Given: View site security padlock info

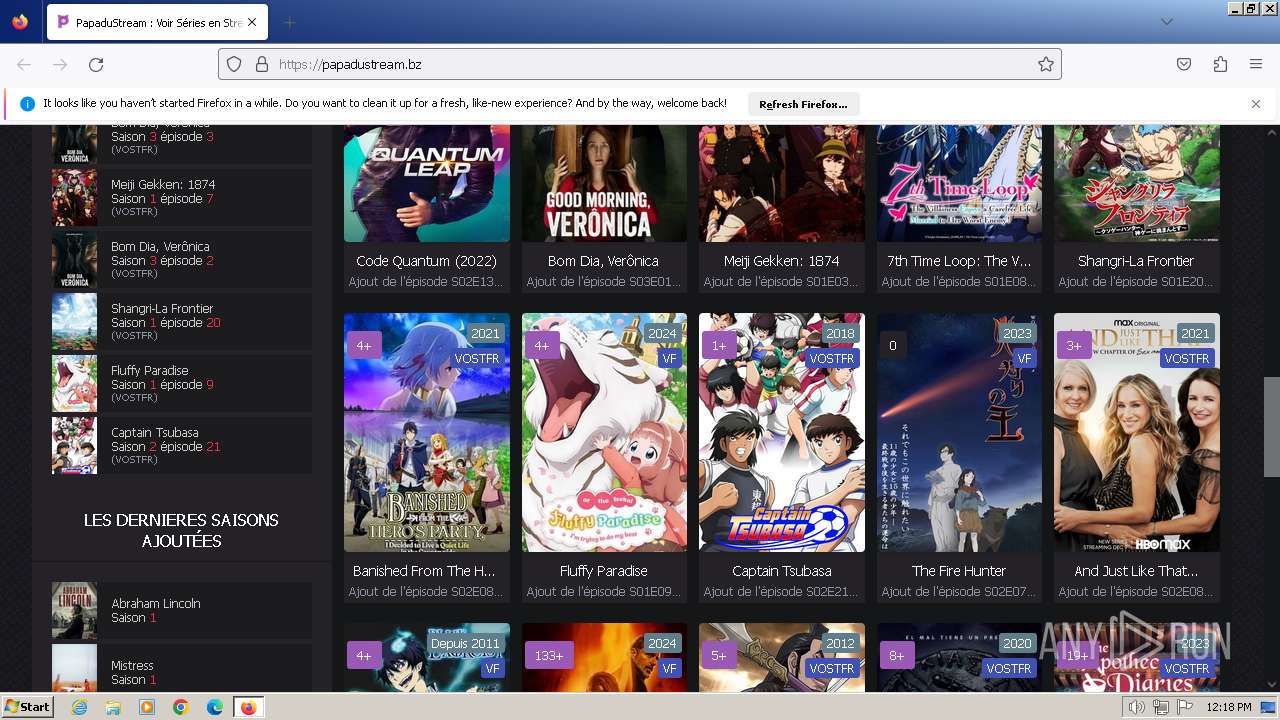Looking at the screenshot, I should pyautogui.click(x=262, y=64).
